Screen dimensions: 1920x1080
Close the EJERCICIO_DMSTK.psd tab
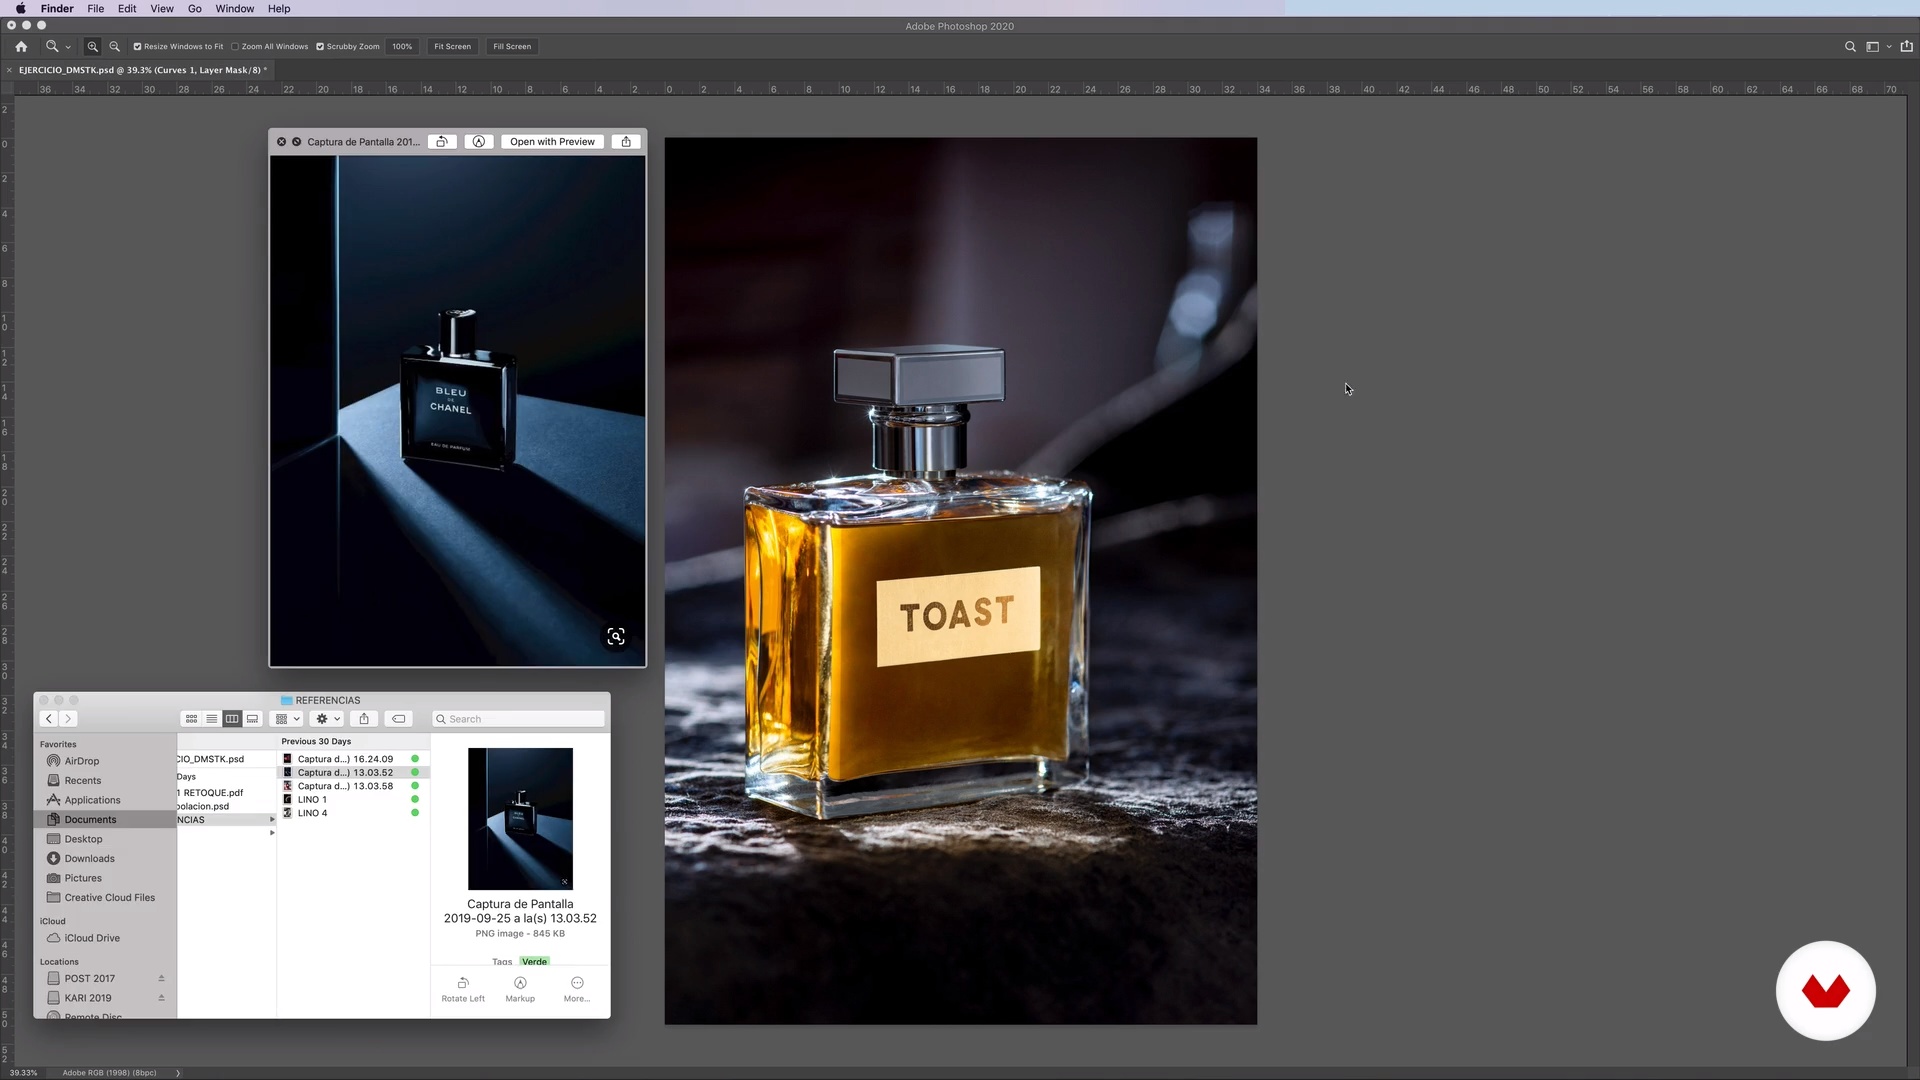coord(9,70)
